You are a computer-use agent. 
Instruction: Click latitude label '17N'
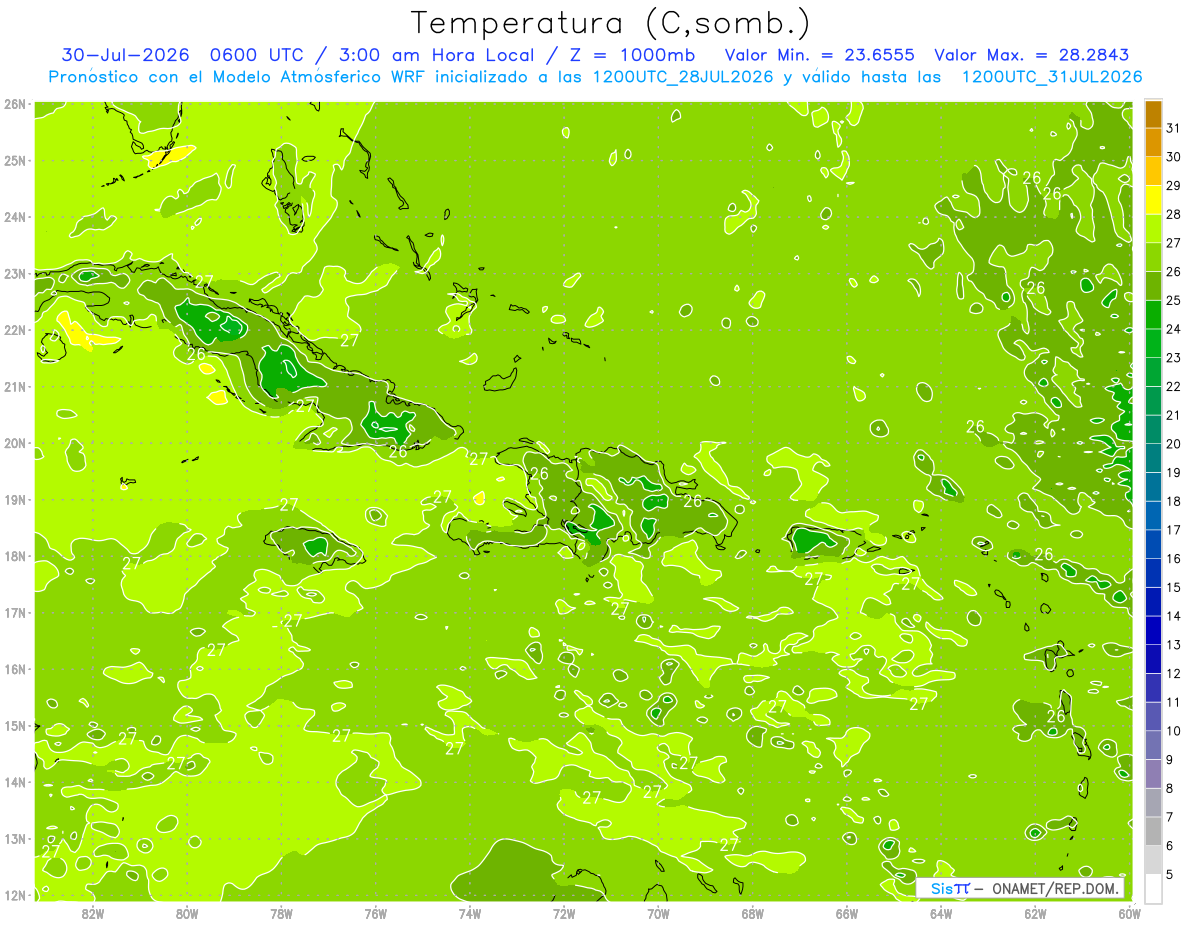14,612
